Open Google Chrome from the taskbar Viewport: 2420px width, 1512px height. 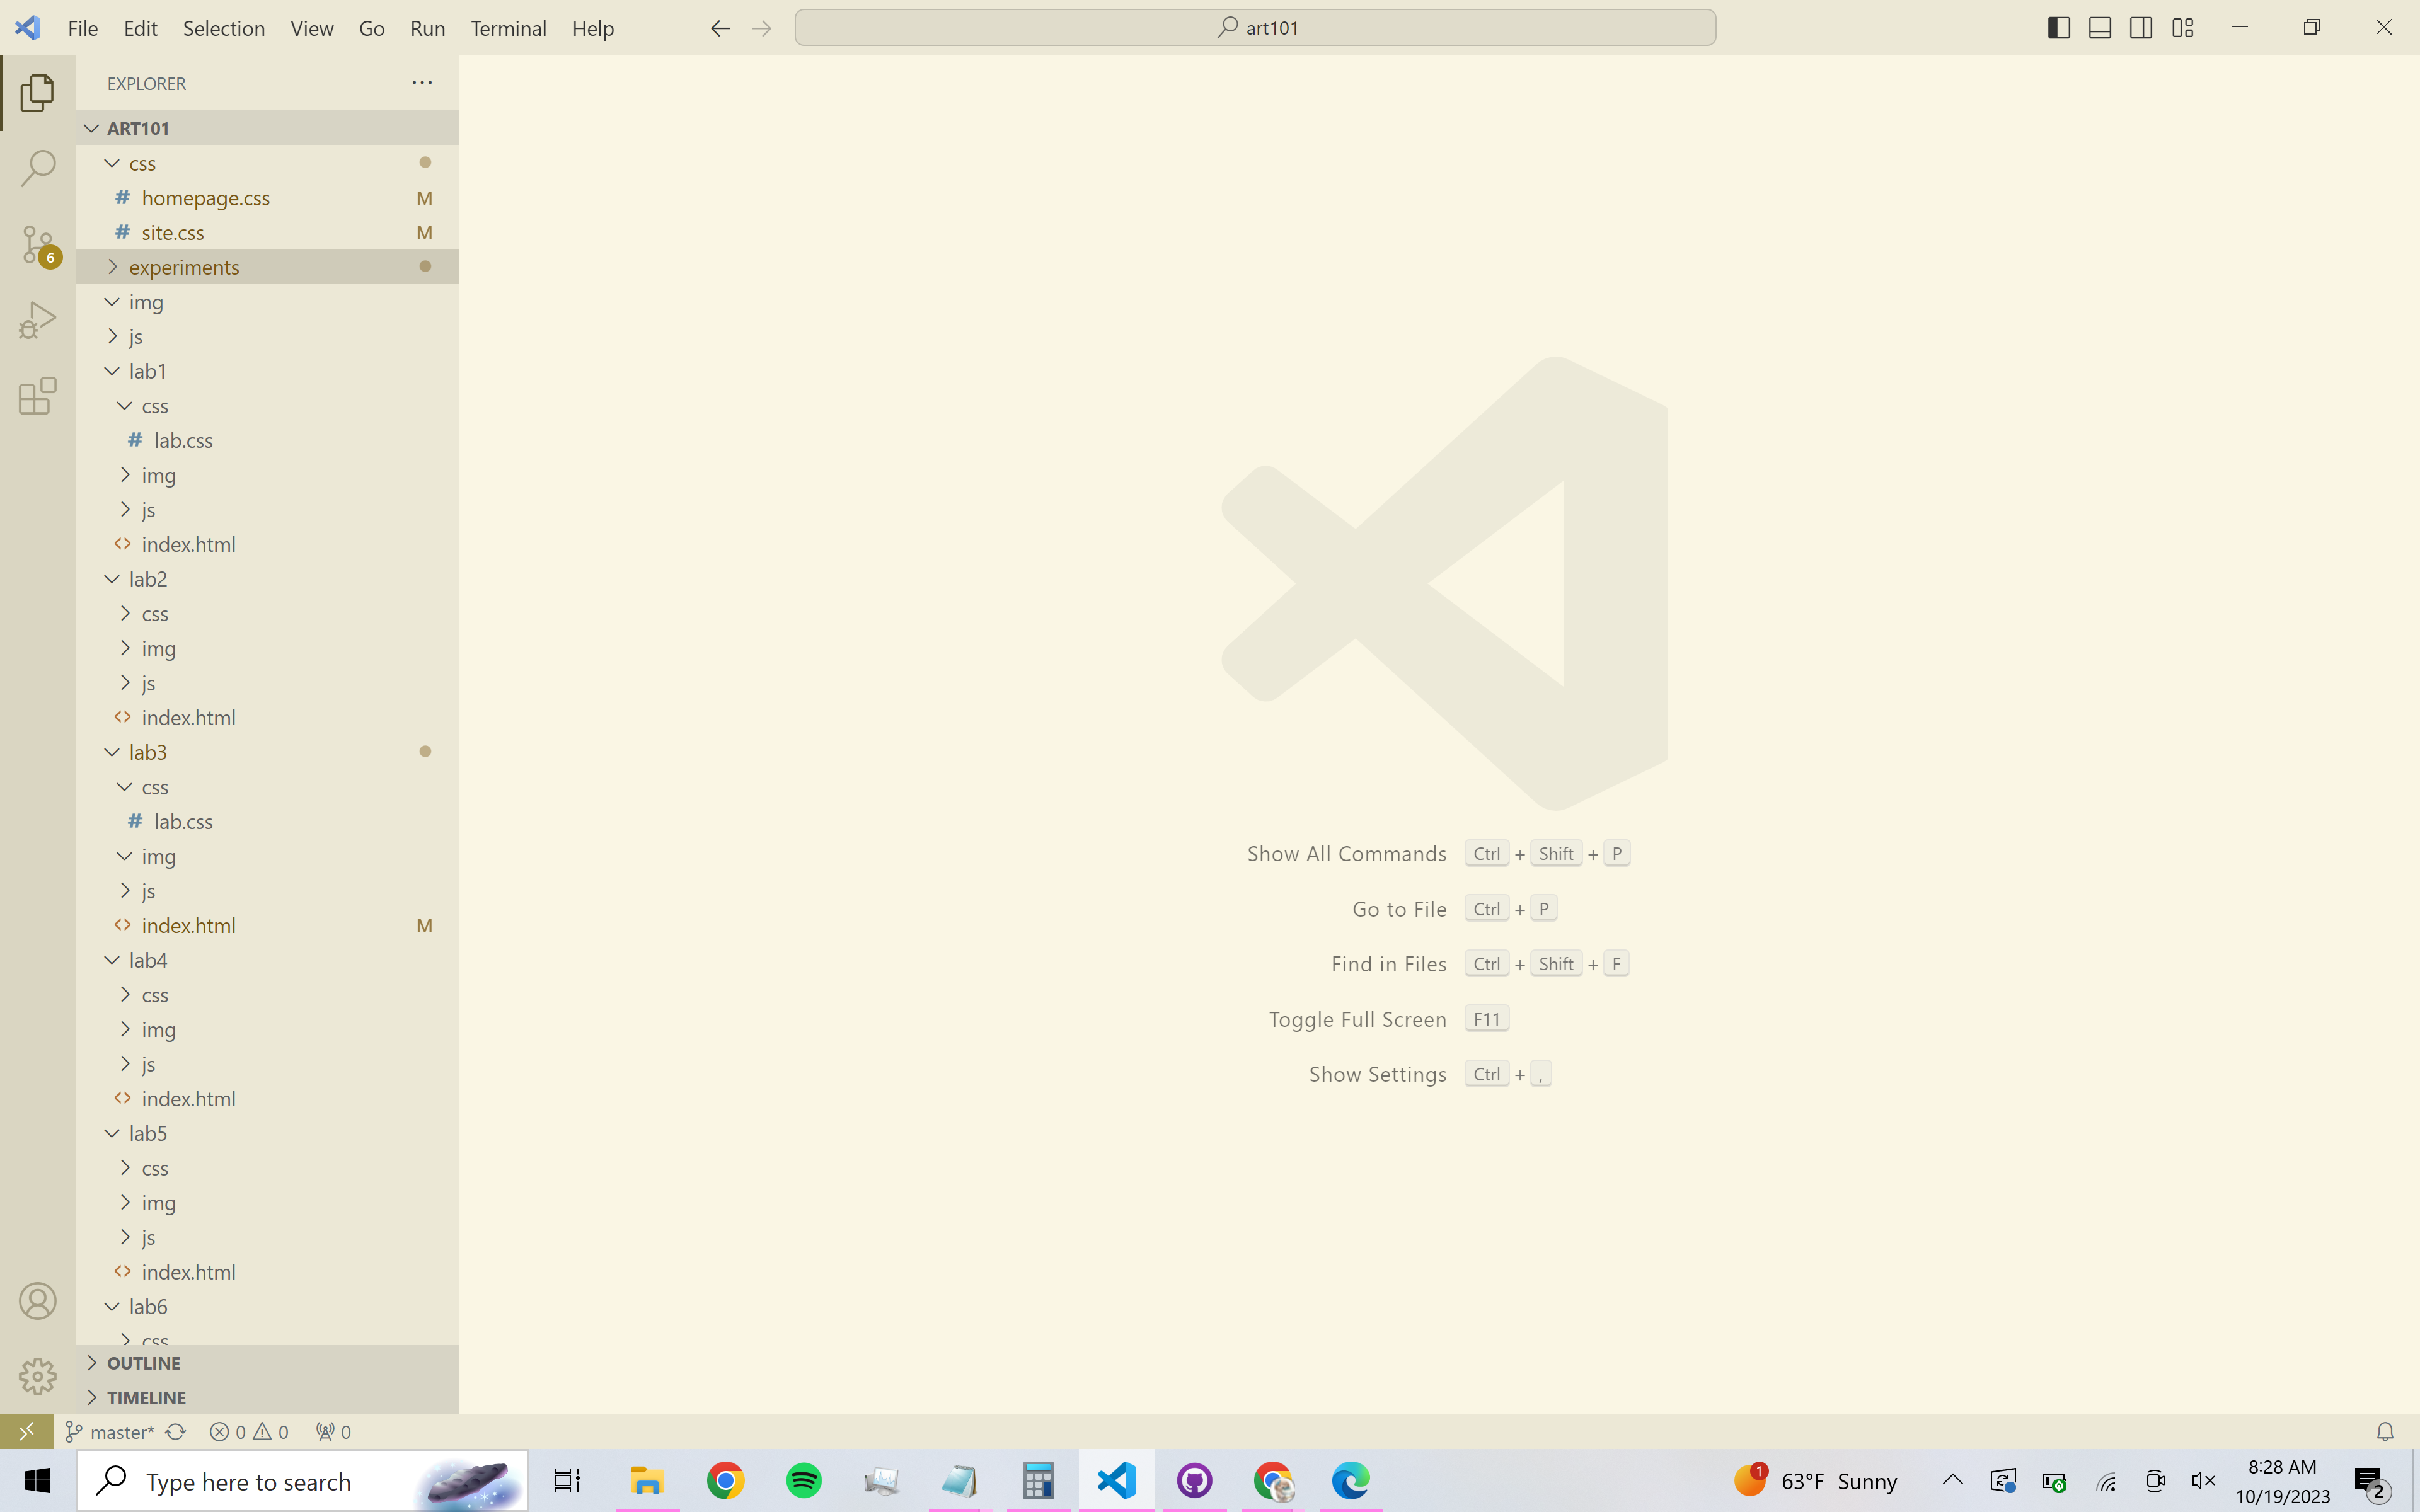pos(726,1481)
